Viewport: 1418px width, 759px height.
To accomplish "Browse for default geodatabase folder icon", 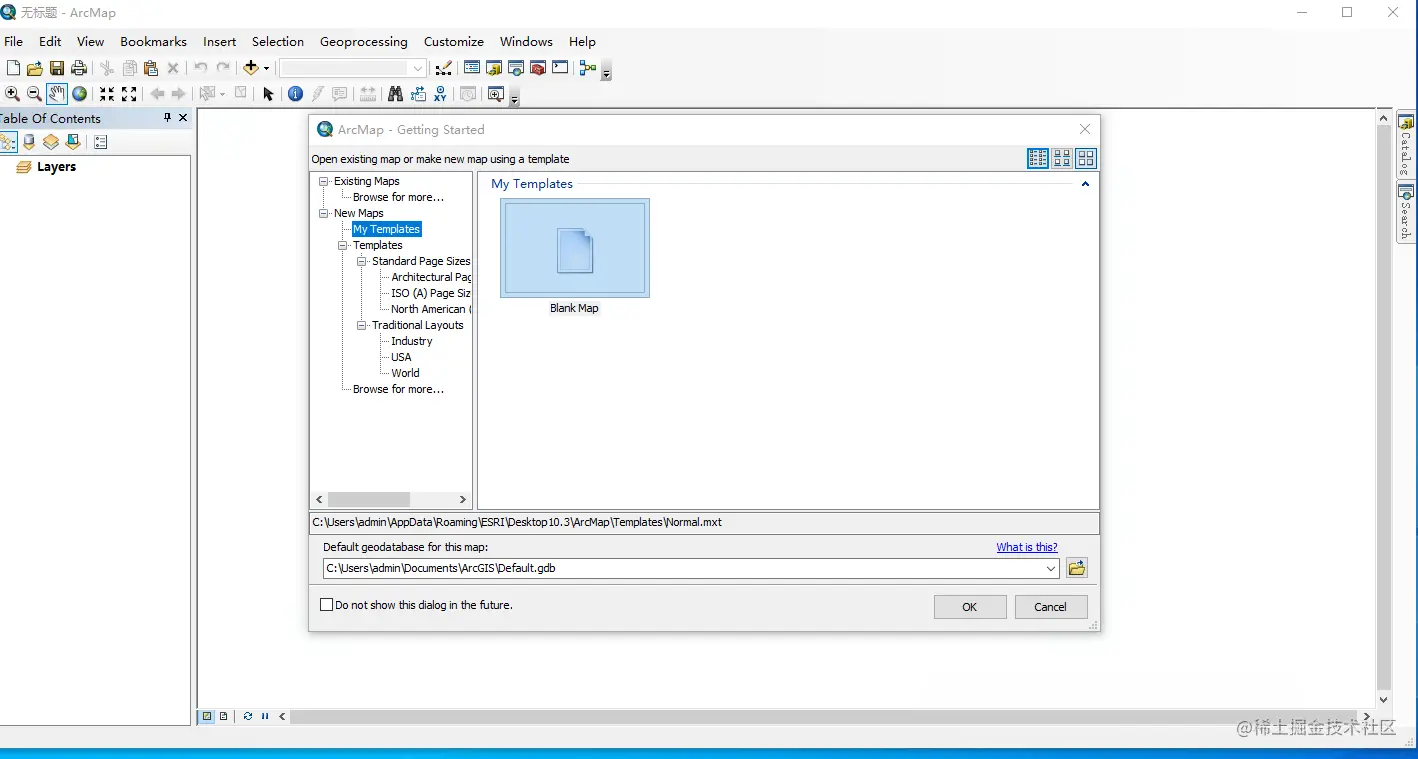I will (x=1076, y=568).
